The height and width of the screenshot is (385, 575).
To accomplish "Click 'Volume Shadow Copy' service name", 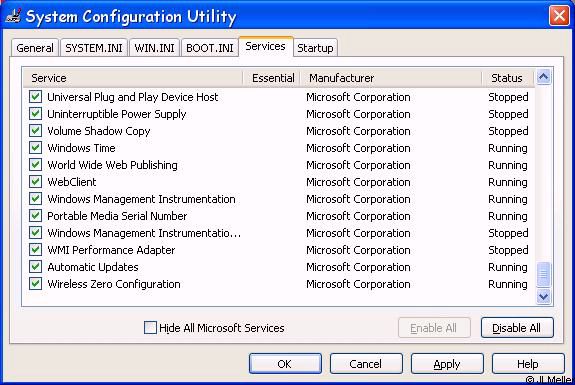I will [99, 131].
